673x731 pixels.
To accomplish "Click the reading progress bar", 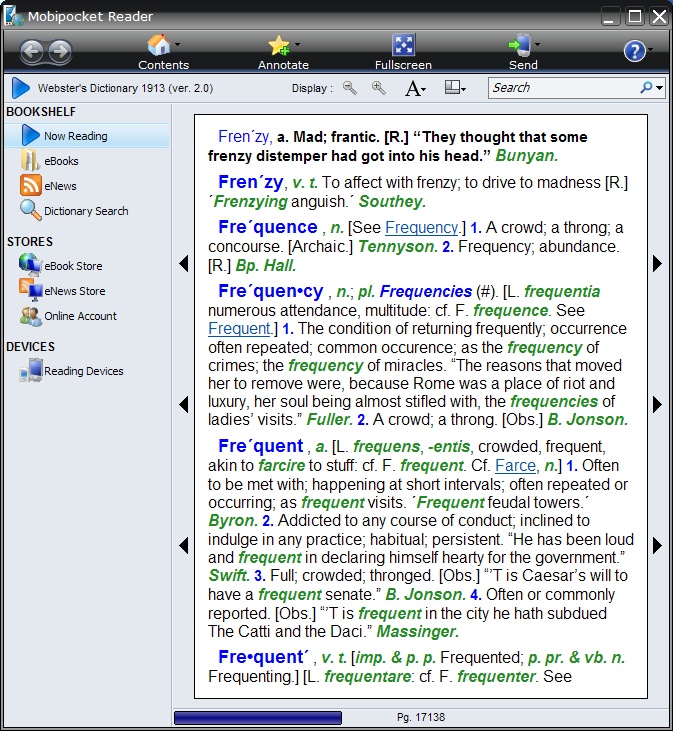I will (258, 717).
